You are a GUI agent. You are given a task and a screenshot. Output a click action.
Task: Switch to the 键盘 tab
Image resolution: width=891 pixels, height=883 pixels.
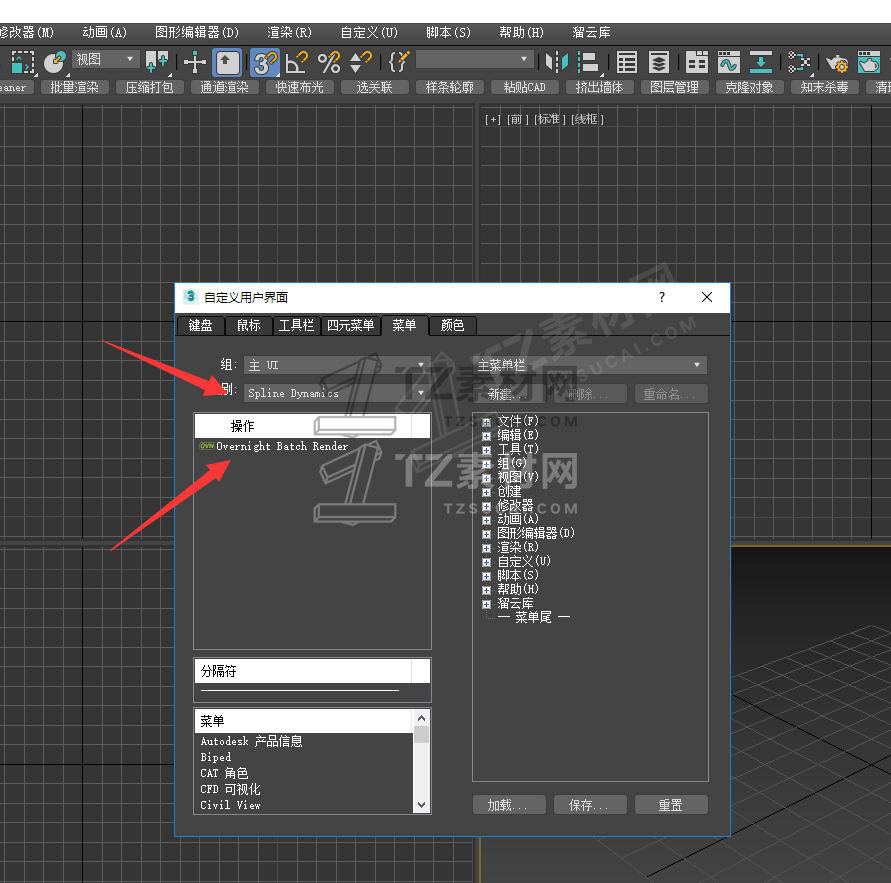(x=200, y=326)
